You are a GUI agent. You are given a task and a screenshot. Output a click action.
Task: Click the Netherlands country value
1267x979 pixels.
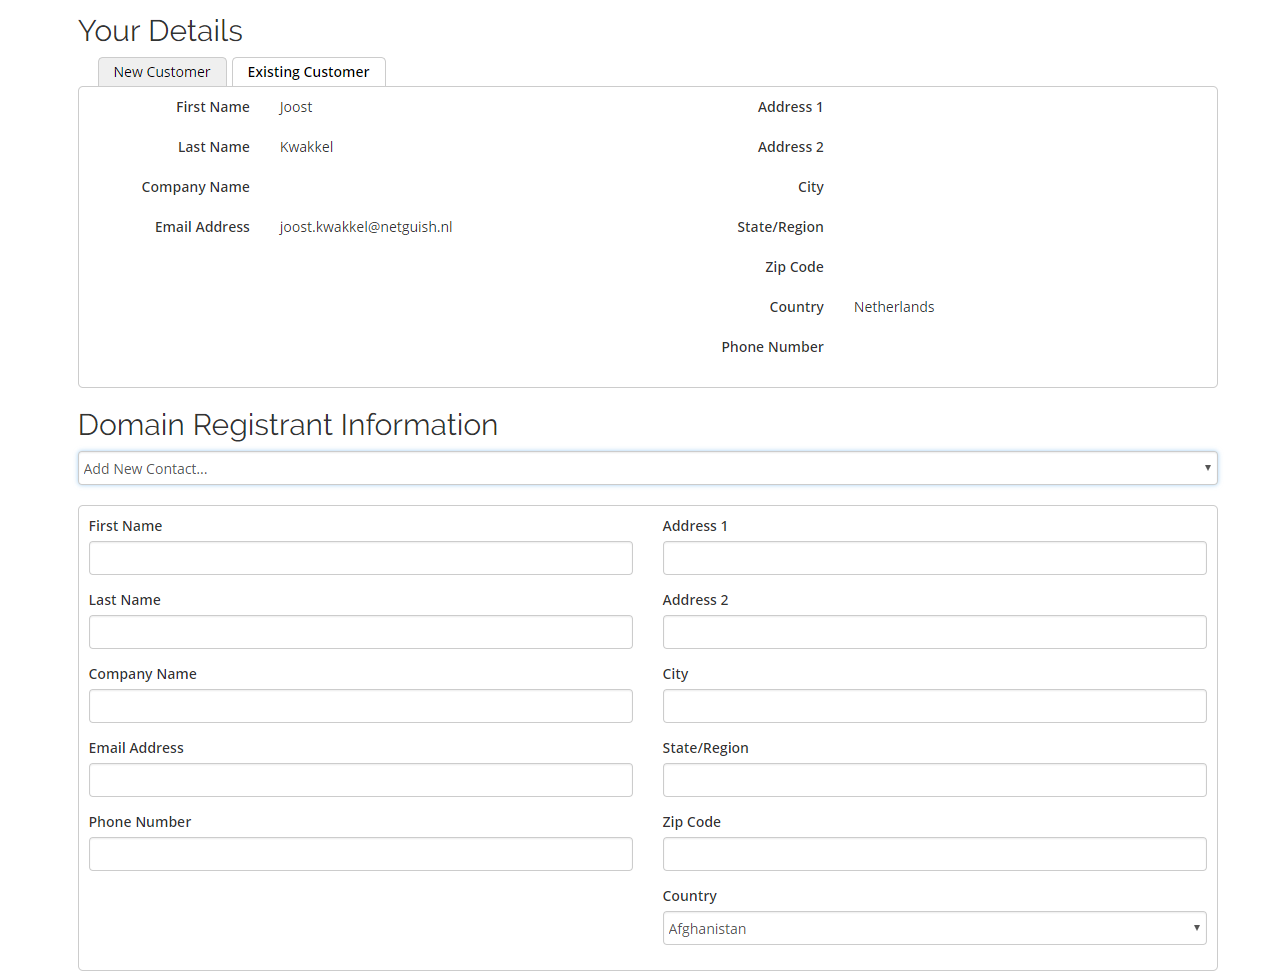(894, 307)
